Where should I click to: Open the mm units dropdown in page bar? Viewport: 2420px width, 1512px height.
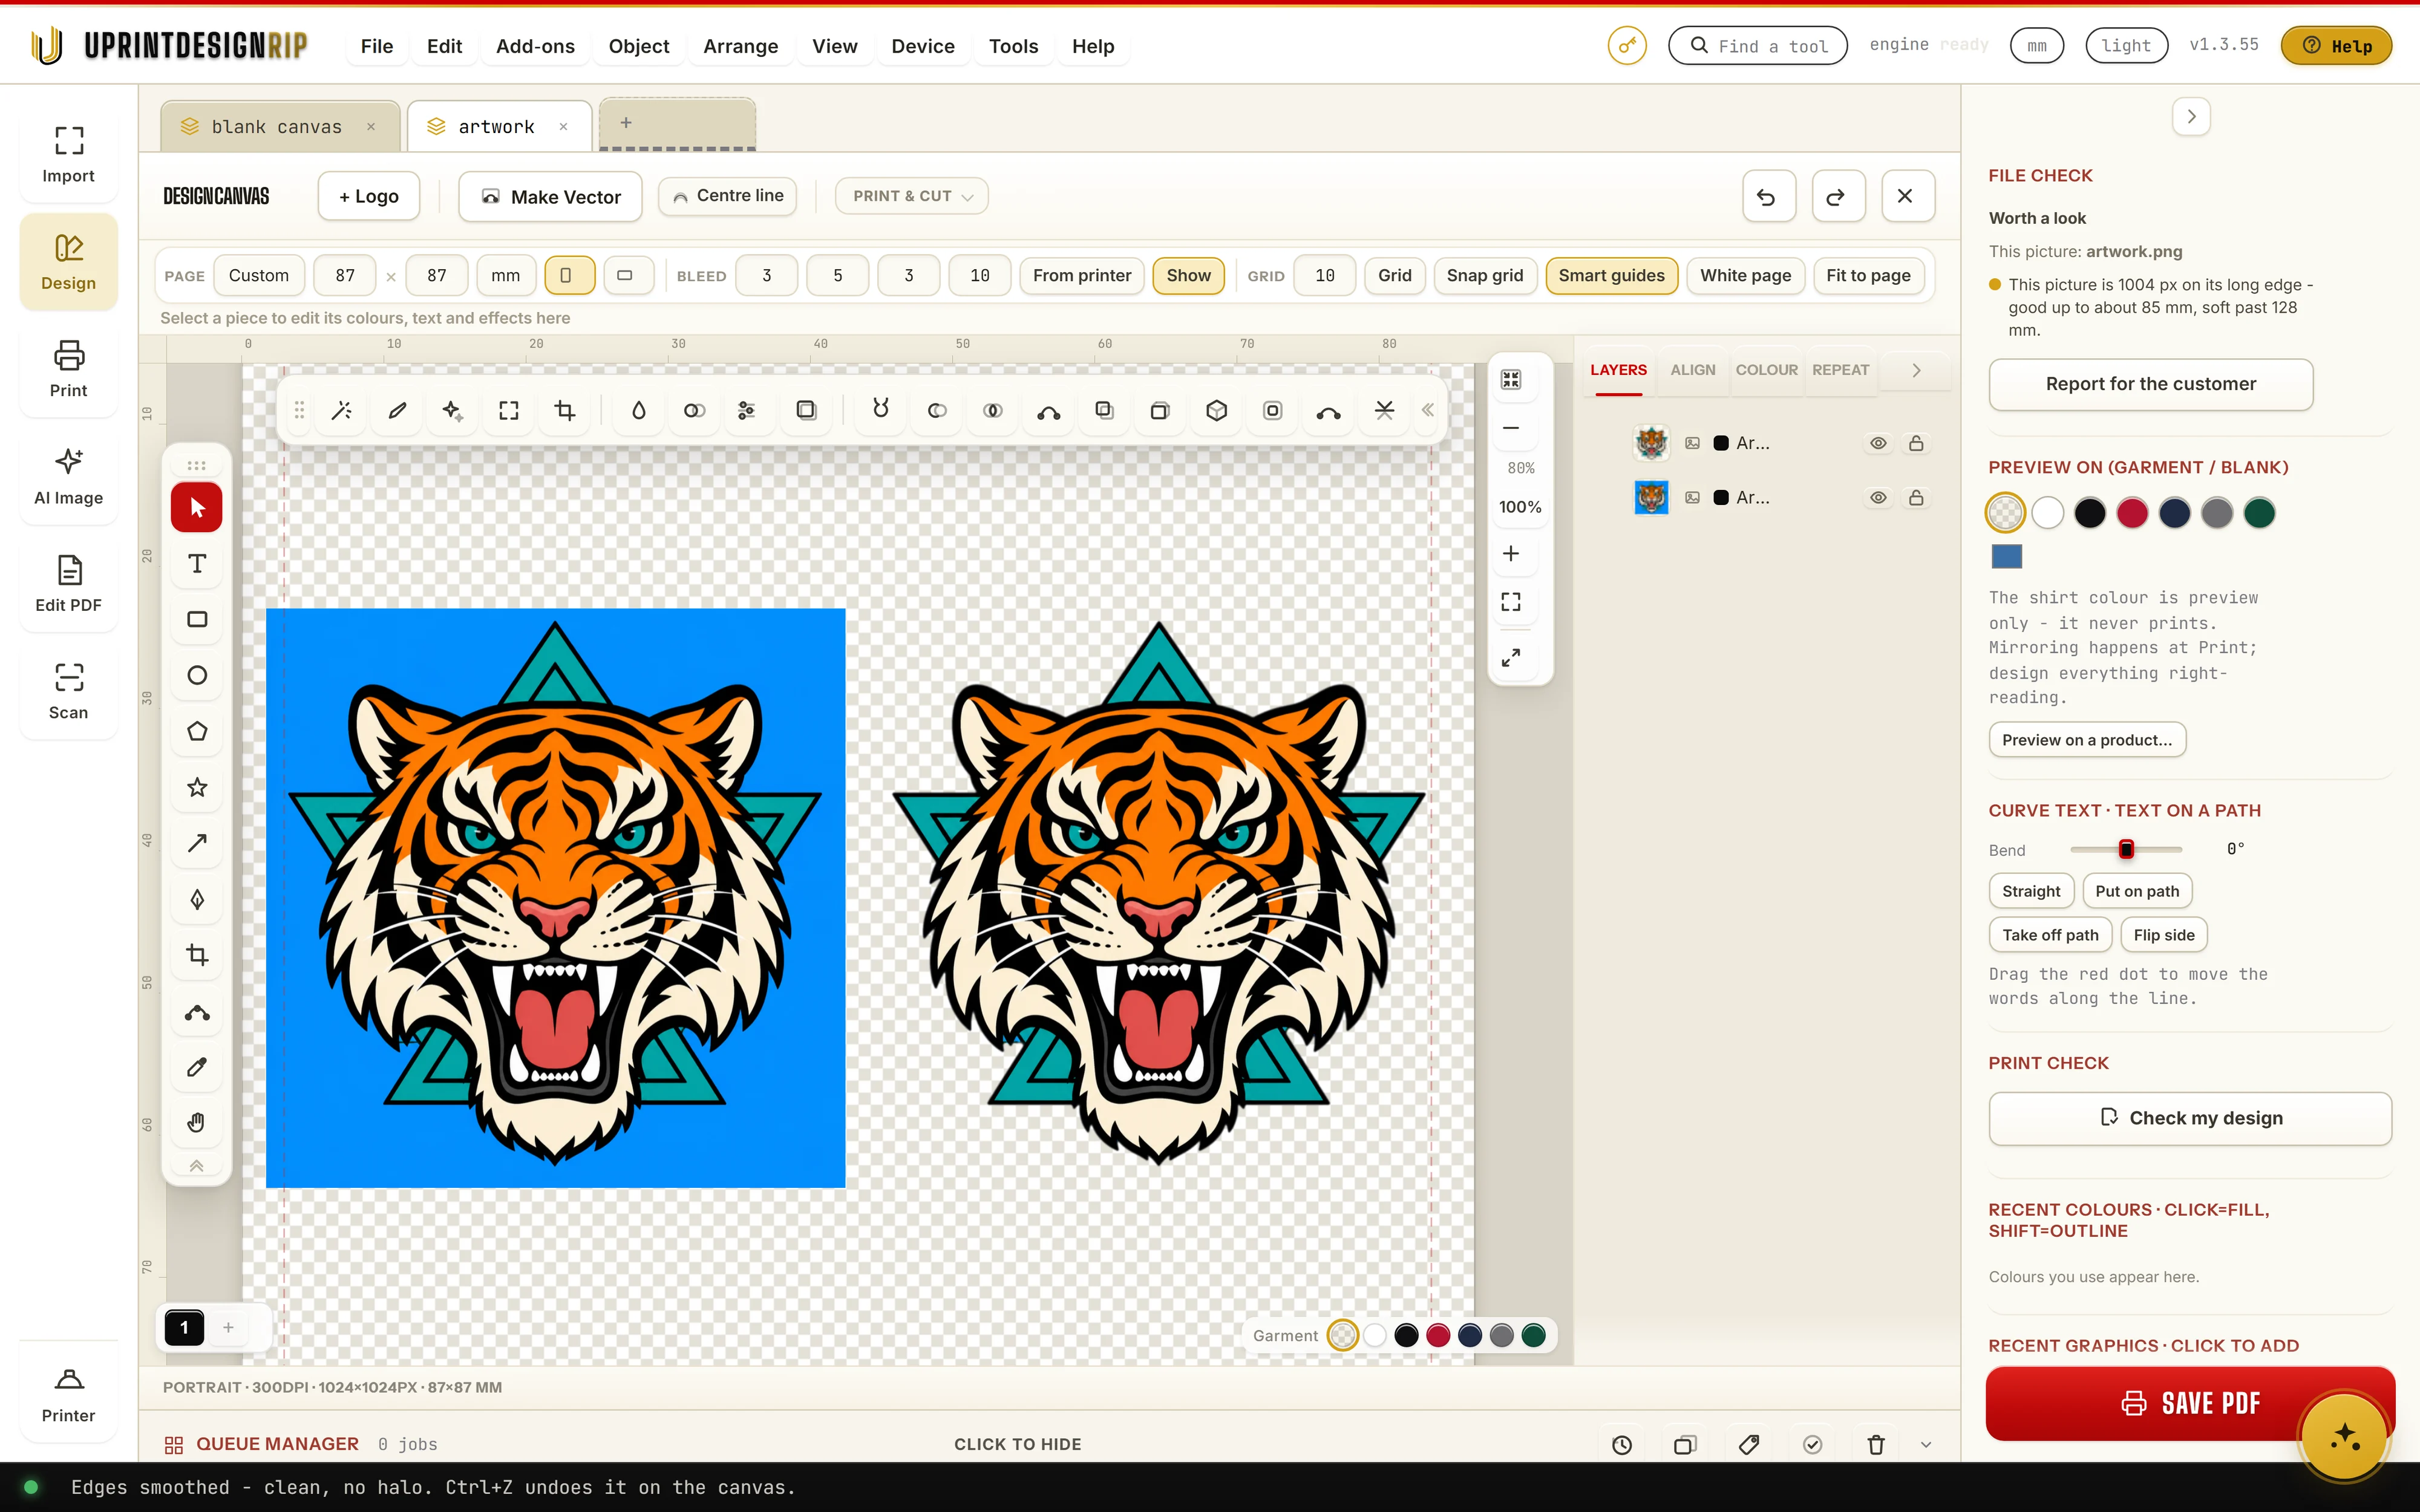pos(506,275)
